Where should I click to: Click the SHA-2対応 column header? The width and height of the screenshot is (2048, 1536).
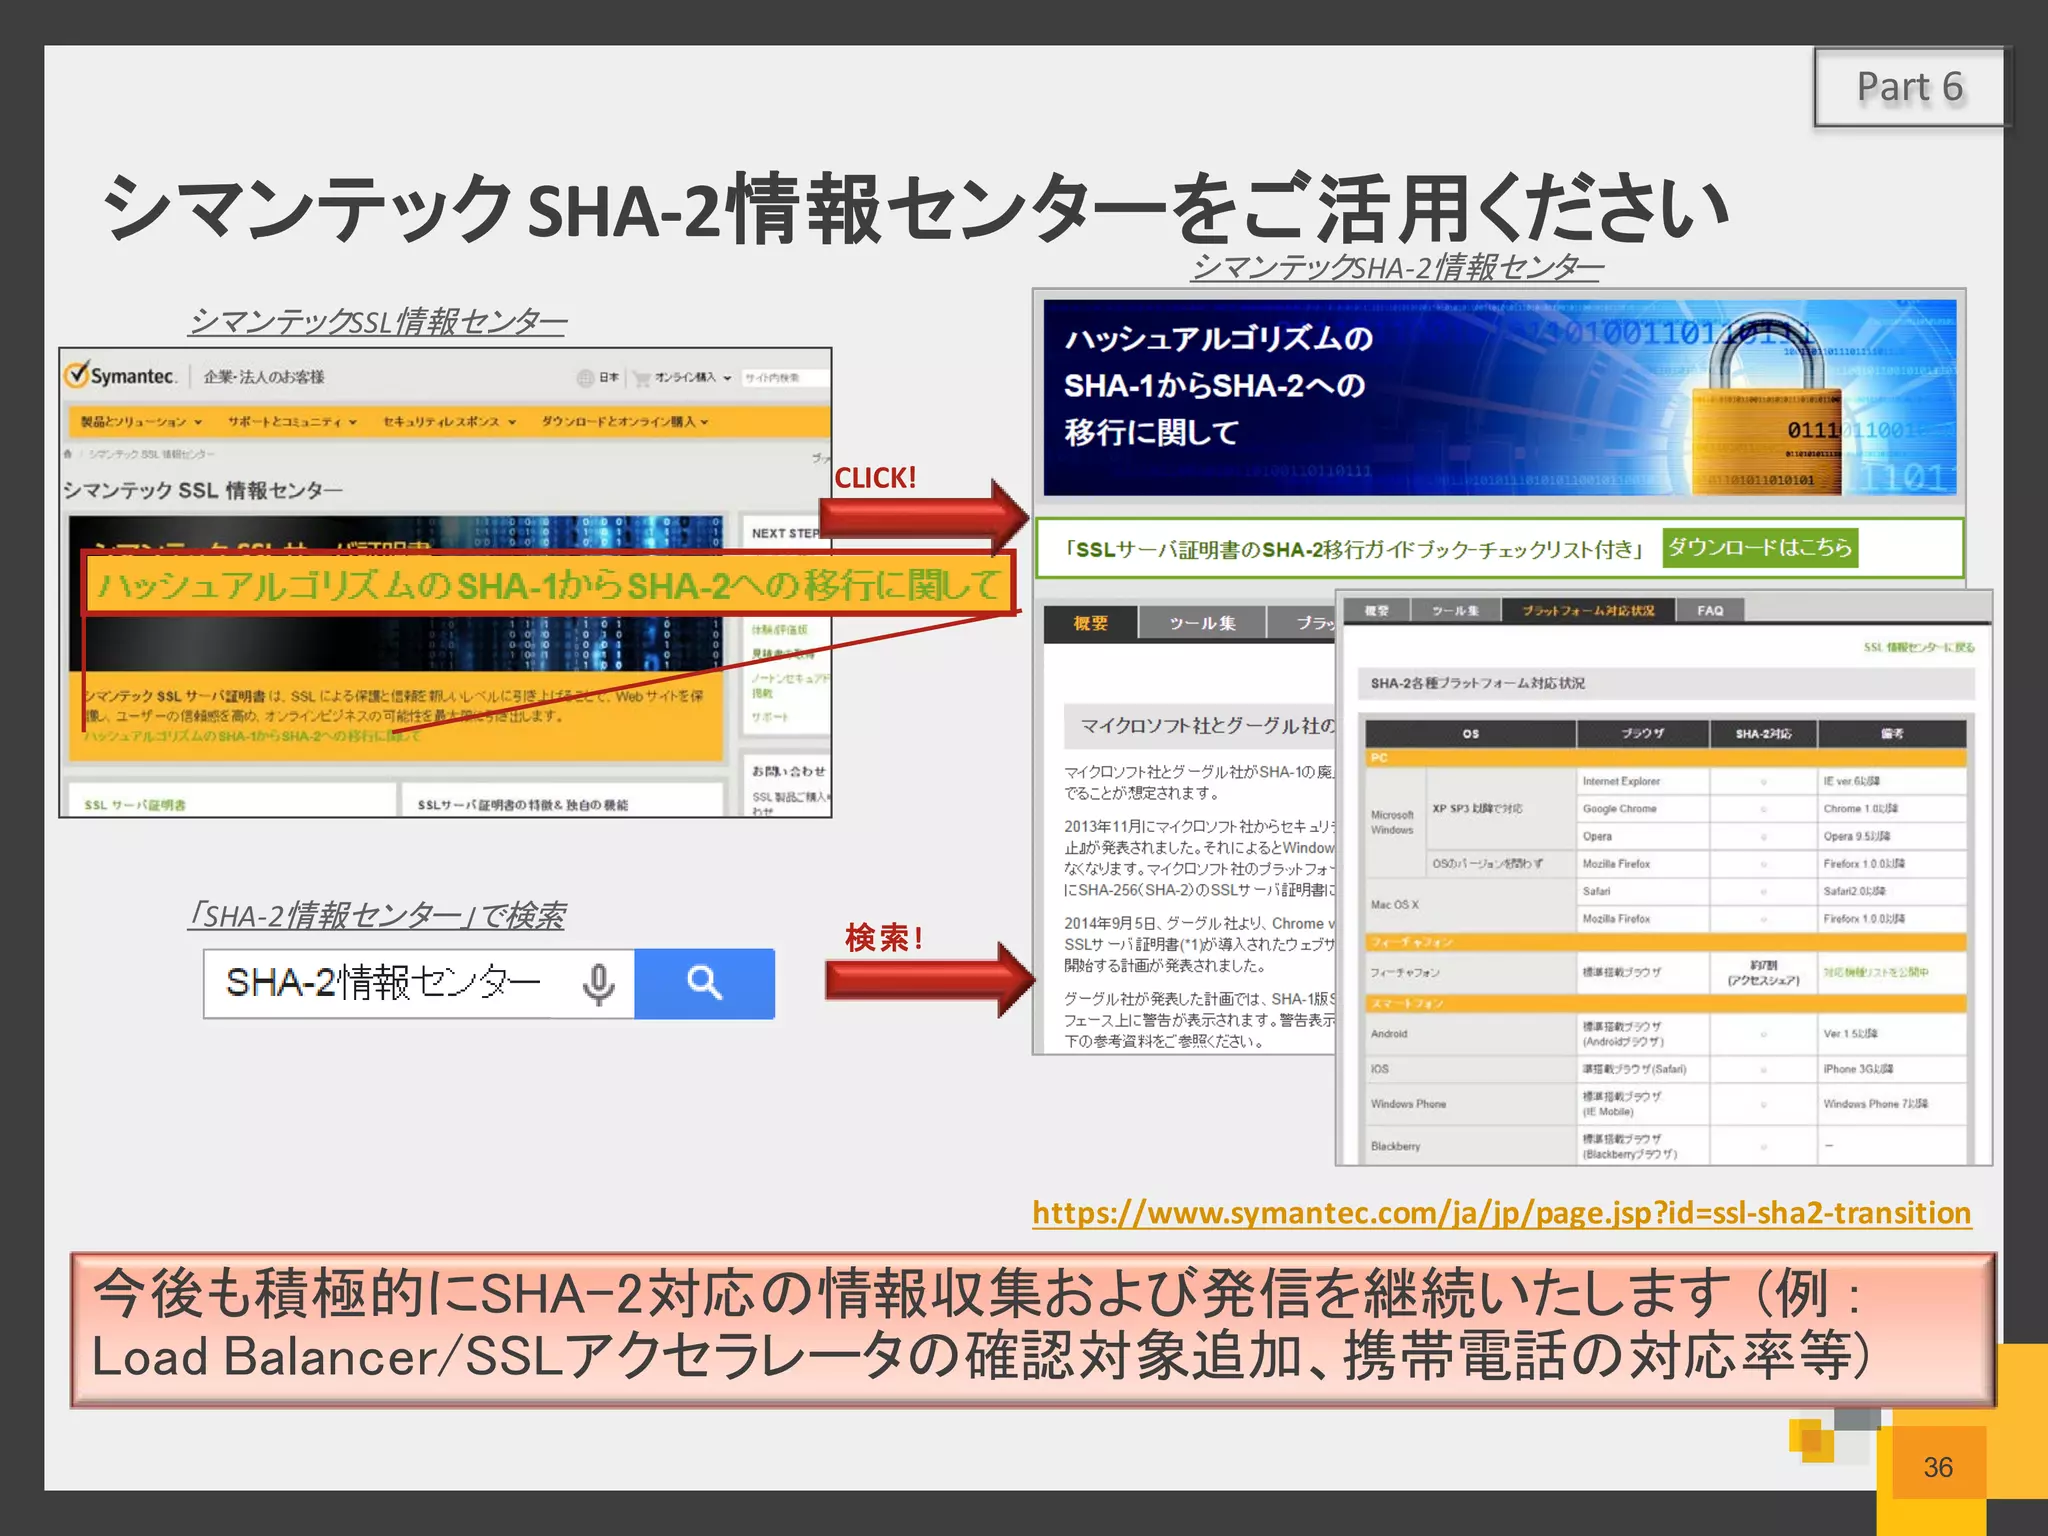click(1763, 734)
